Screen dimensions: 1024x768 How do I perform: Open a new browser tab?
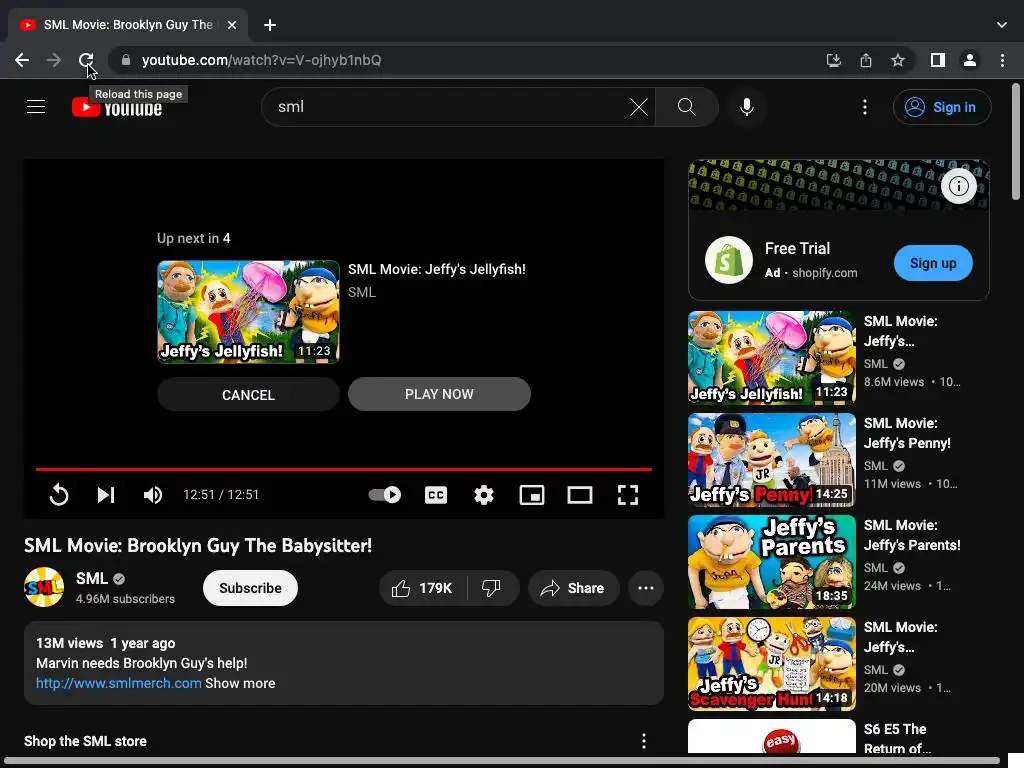click(270, 25)
